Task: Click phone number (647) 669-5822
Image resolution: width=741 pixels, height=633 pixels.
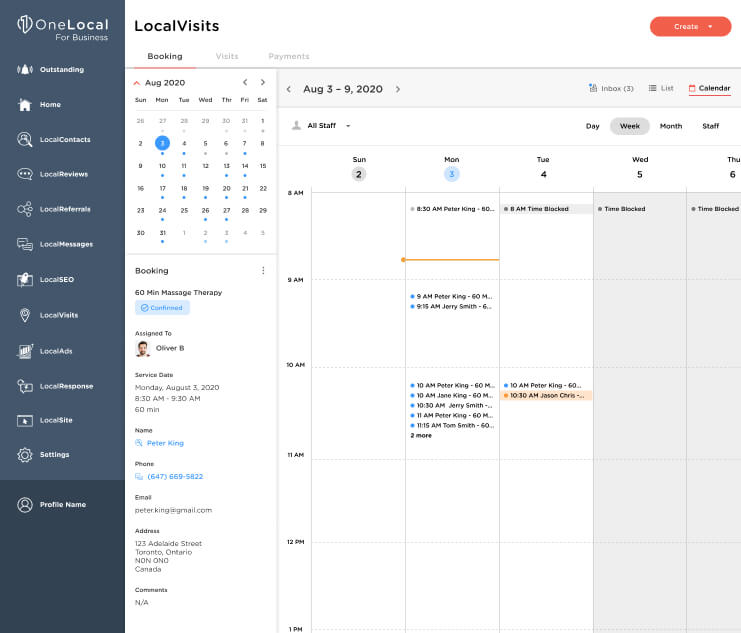Action: coord(175,477)
